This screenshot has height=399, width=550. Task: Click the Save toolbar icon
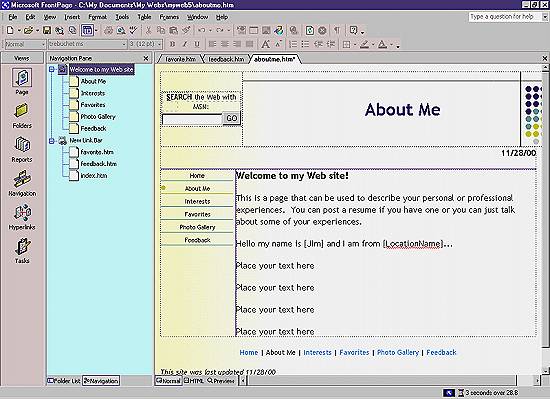(47, 31)
